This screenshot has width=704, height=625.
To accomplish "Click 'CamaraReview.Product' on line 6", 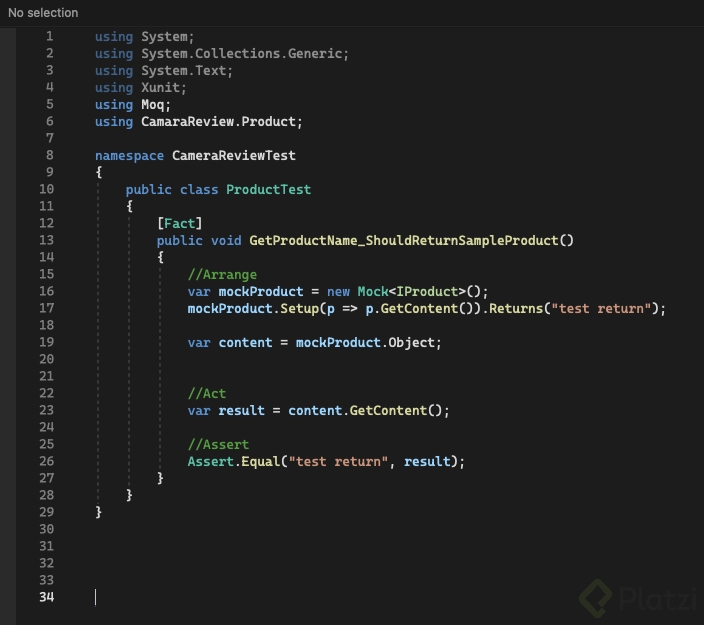I will click(x=219, y=121).
